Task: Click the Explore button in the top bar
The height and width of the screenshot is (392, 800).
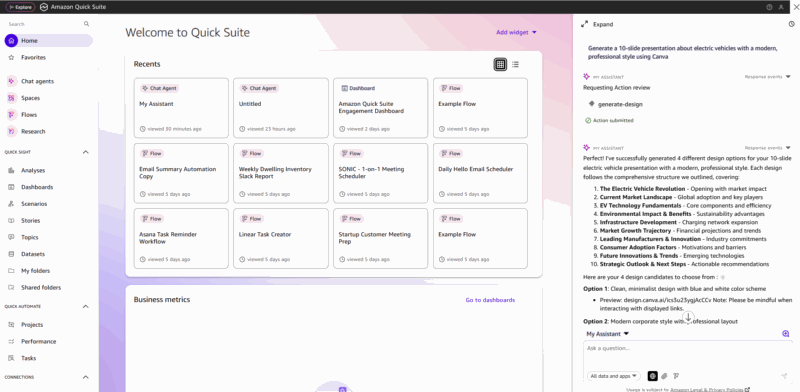Action: [20, 7]
